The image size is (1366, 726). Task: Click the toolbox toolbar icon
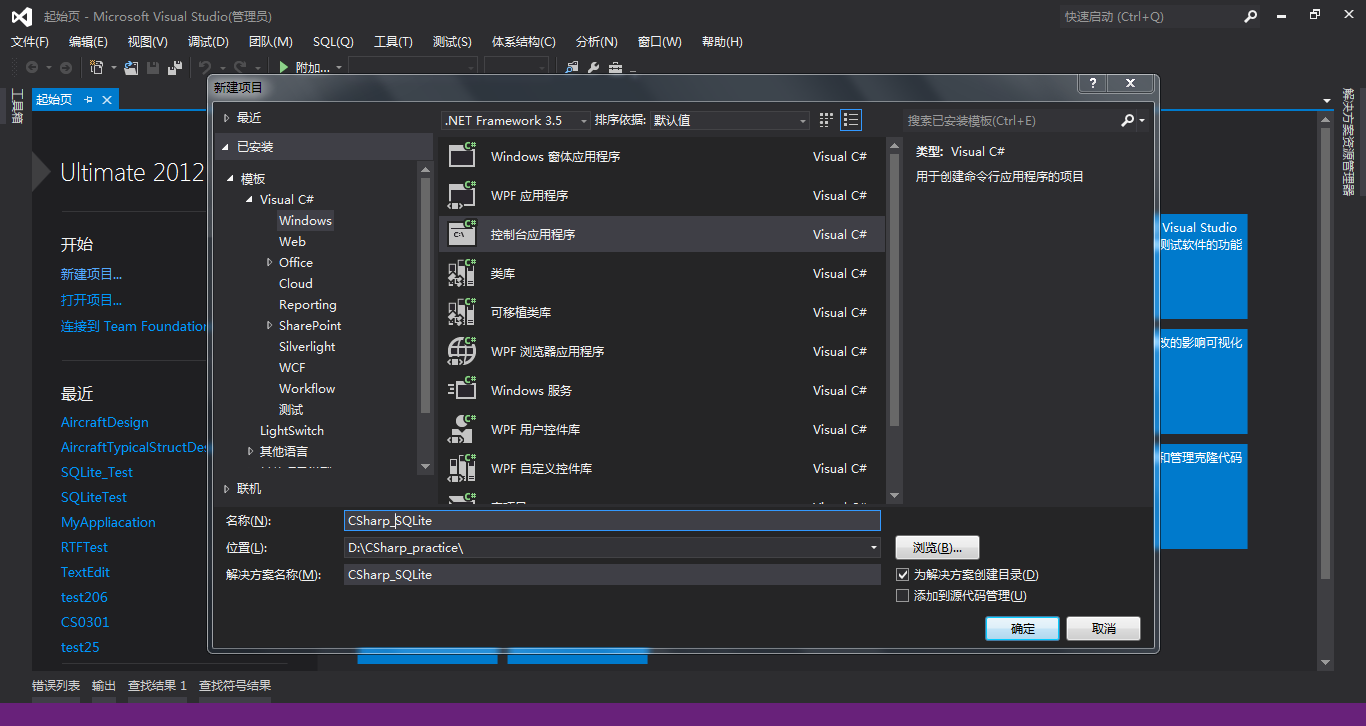(x=615, y=67)
